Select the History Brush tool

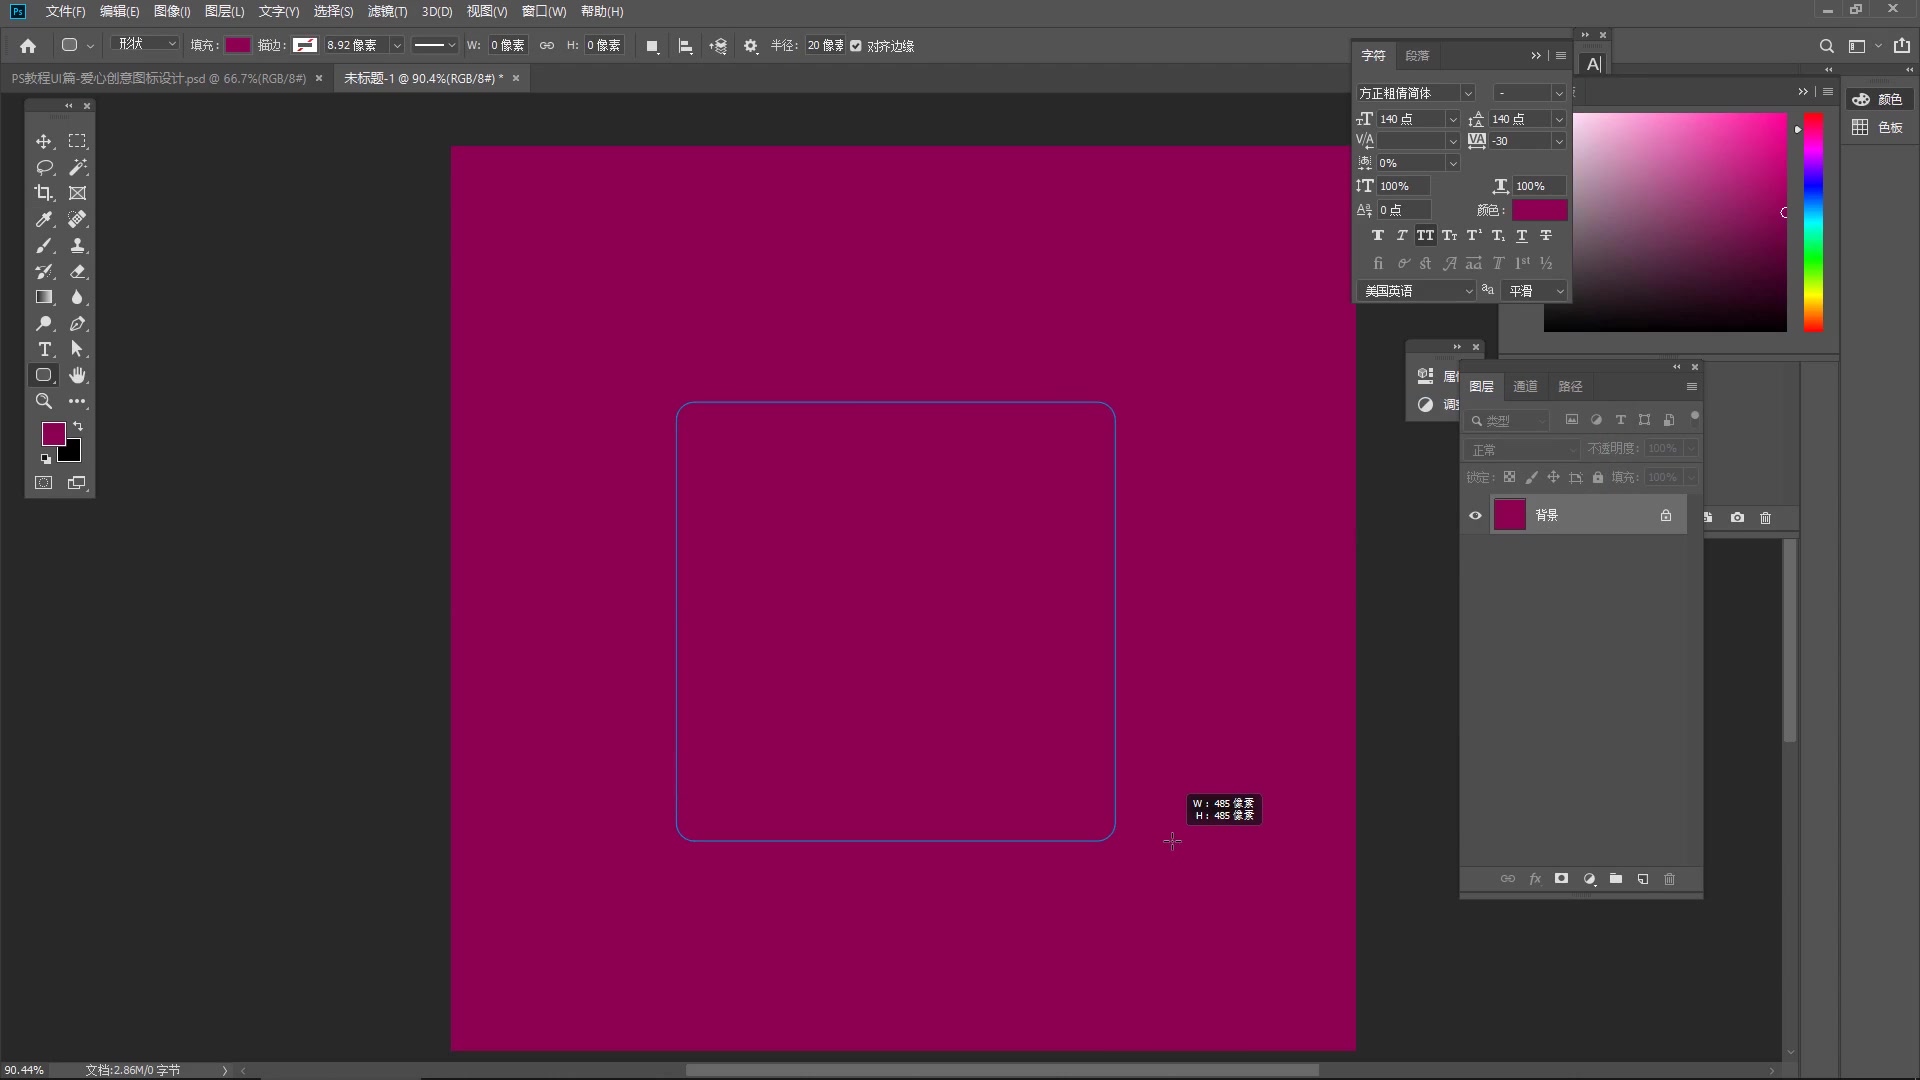pos(44,272)
